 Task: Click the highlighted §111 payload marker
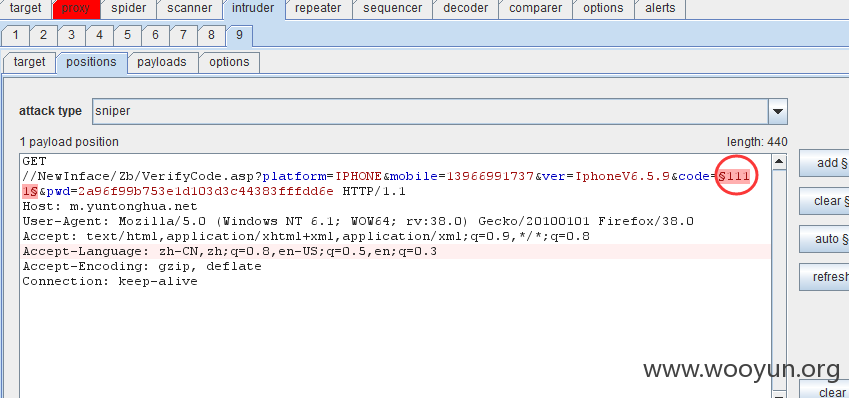click(x=734, y=176)
